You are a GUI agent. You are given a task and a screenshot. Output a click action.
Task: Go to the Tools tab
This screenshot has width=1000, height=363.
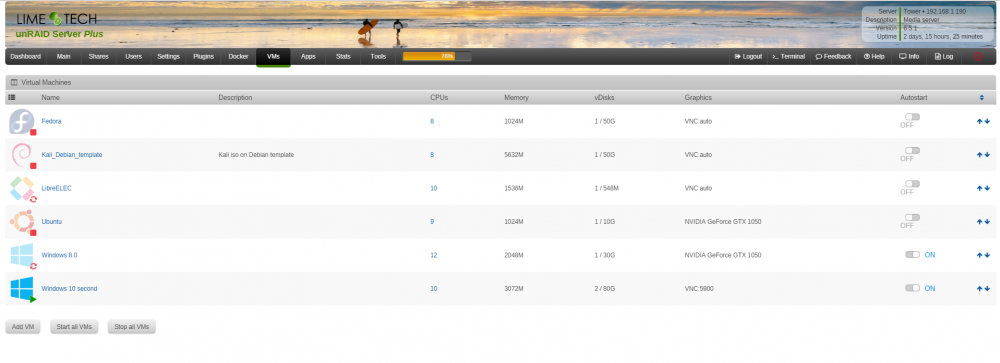click(378, 56)
